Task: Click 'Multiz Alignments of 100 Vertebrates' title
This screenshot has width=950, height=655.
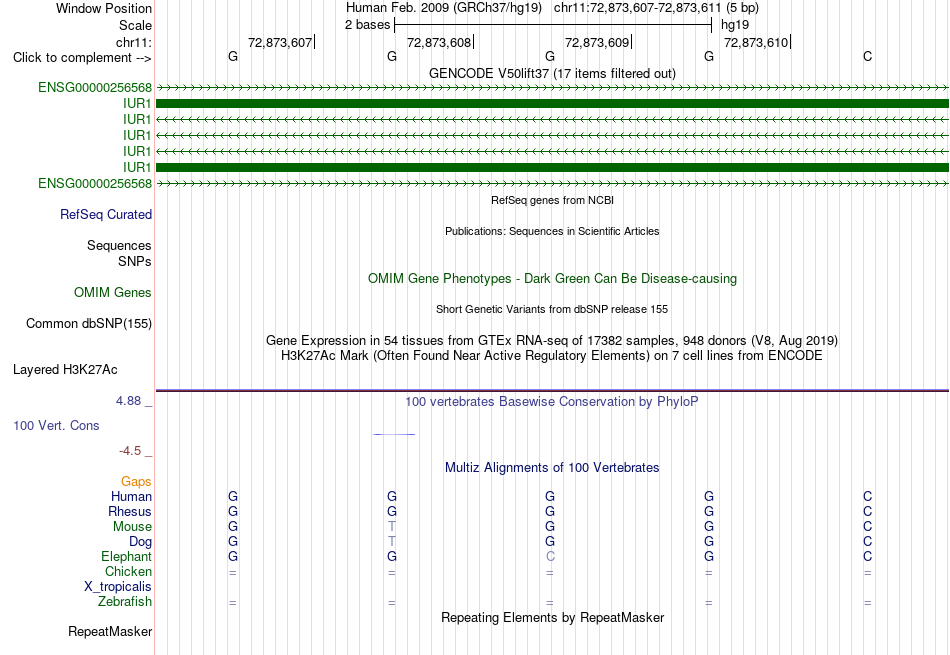Action: [552, 468]
